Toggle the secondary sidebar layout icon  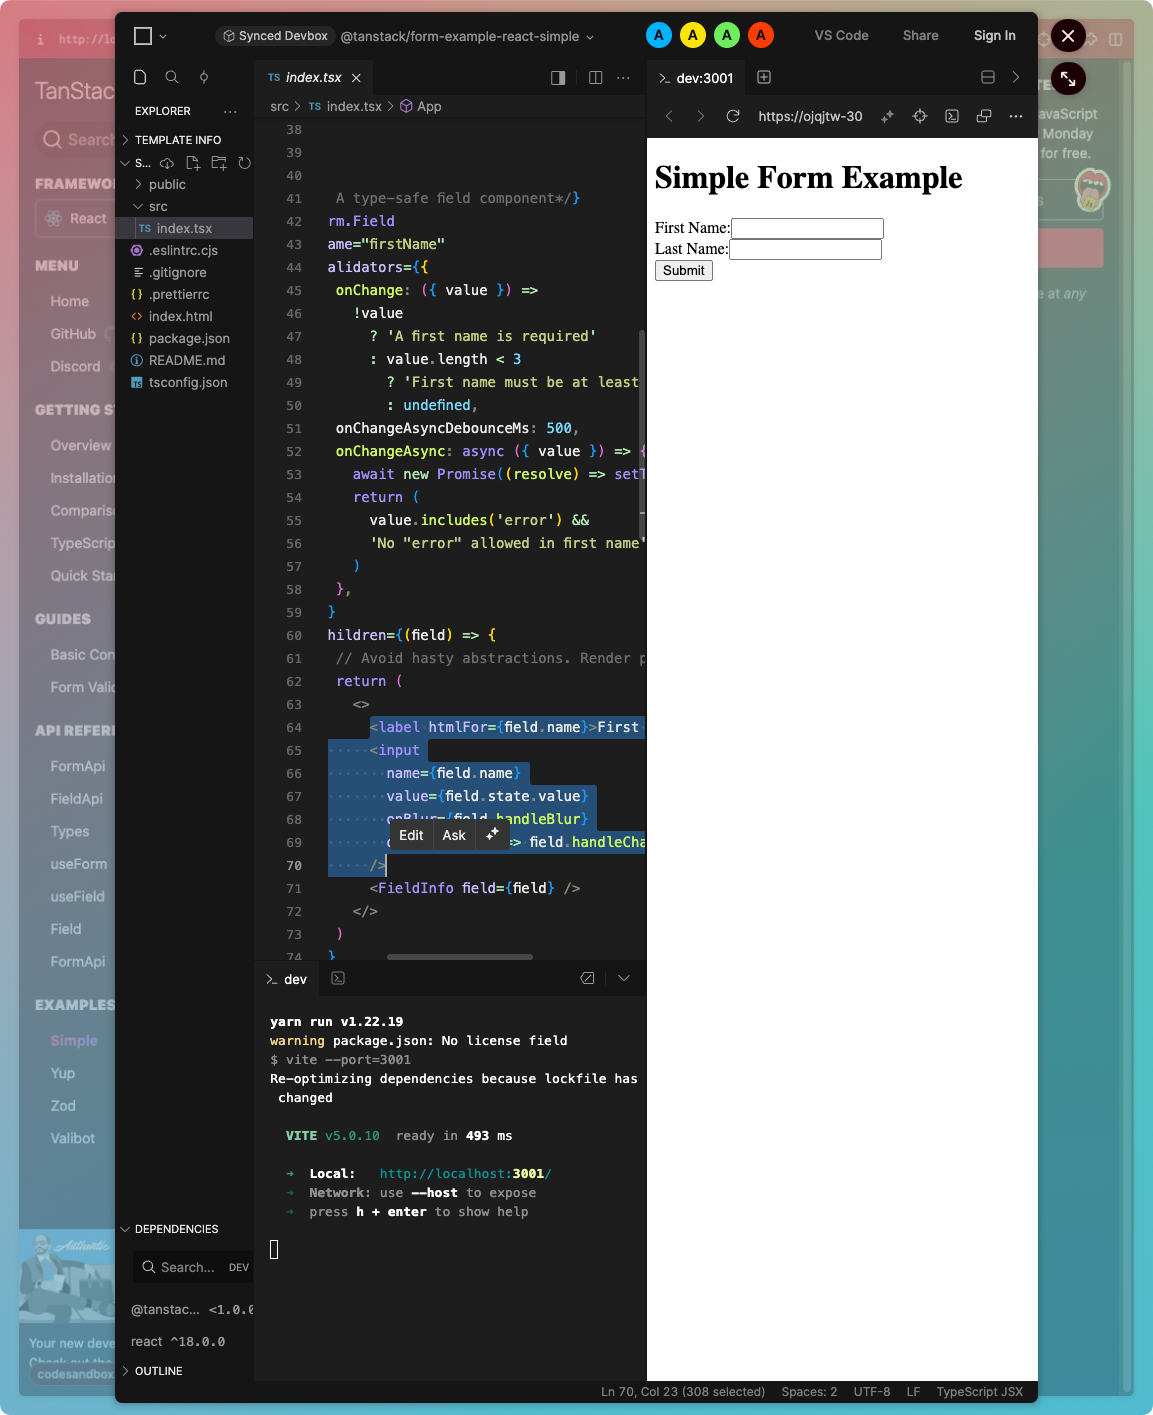point(558,78)
